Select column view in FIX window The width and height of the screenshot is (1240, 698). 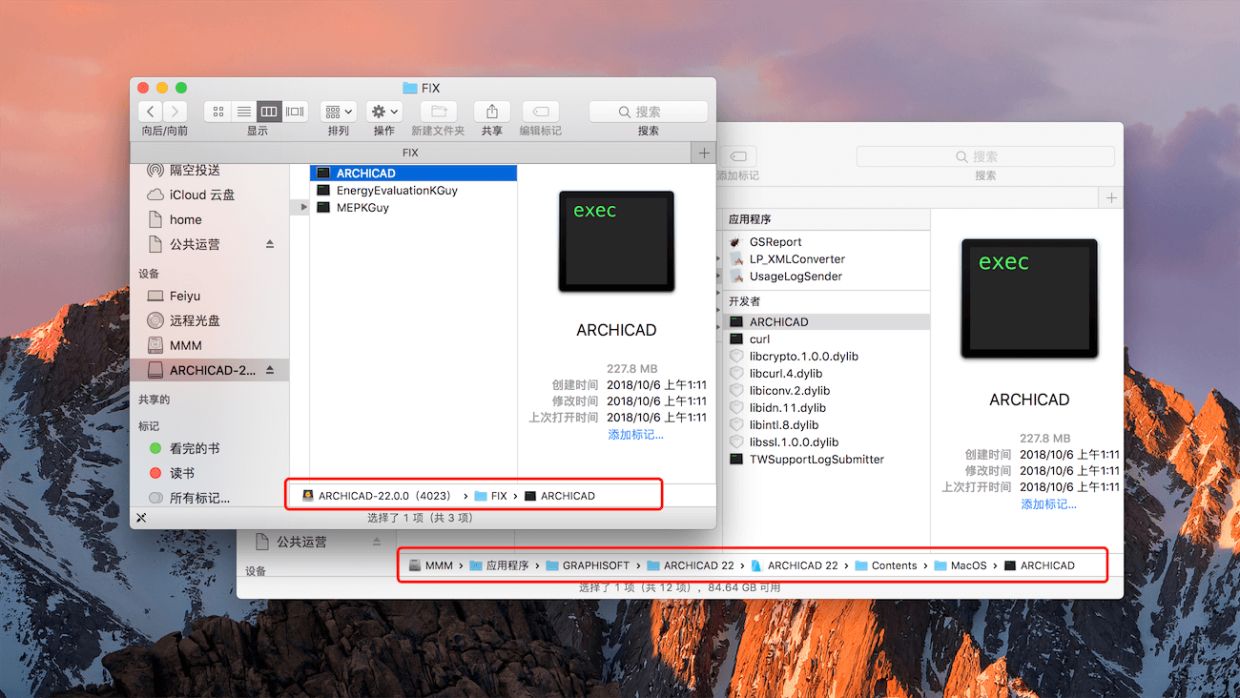pyautogui.click(x=269, y=112)
